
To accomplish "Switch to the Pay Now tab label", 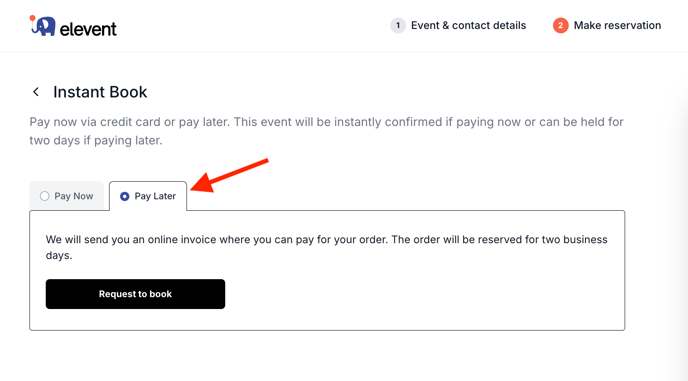I will 74,196.
